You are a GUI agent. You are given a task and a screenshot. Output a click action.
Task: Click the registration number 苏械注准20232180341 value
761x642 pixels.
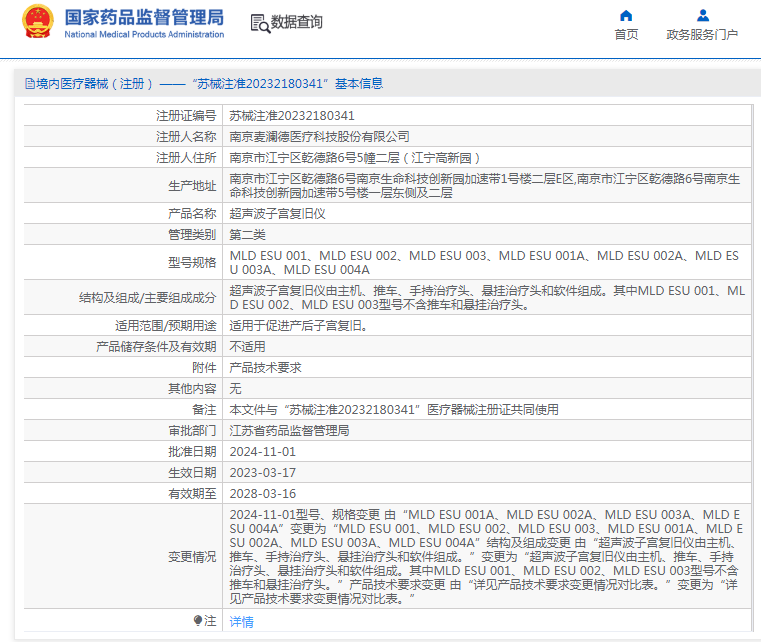coord(292,115)
